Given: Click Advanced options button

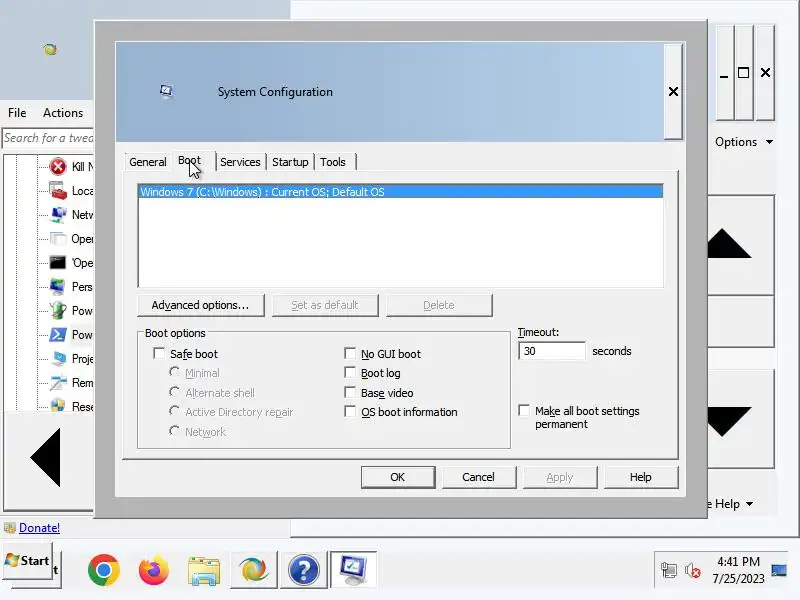Looking at the screenshot, I should point(201,305).
